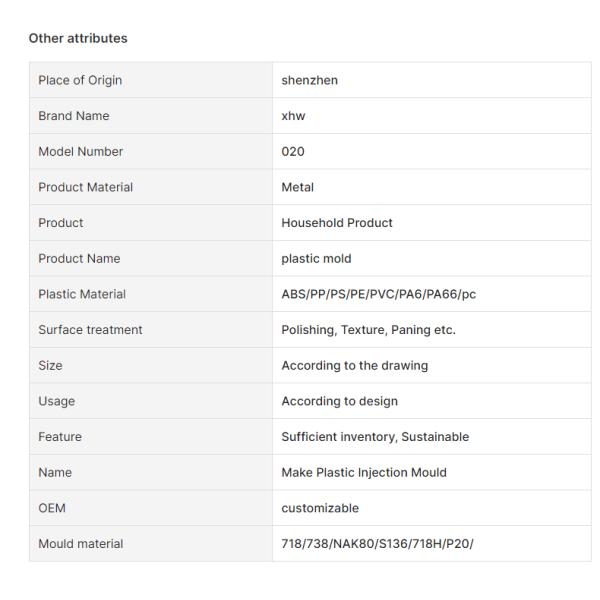
Task: Click the brand name value "xhw"
Action: coord(293,116)
